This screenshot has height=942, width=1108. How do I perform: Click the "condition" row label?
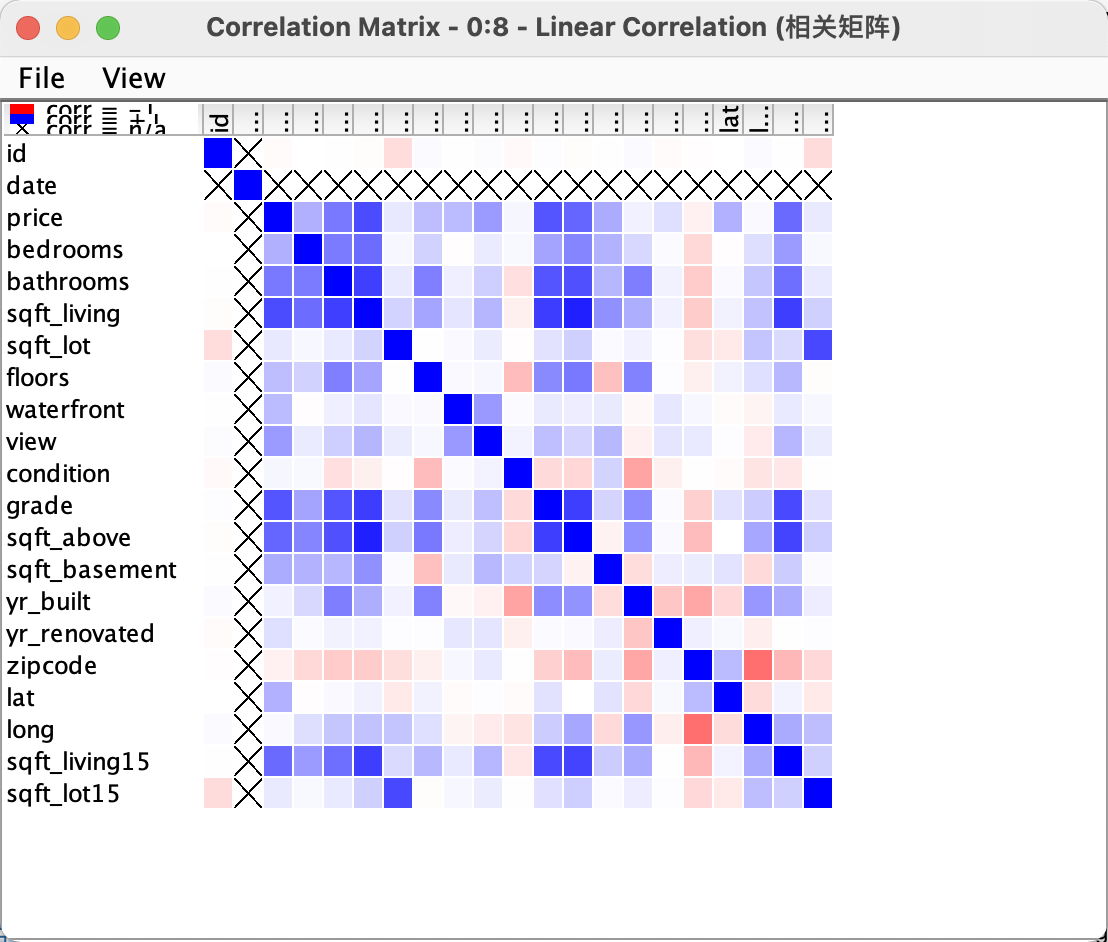[x=59, y=473]
